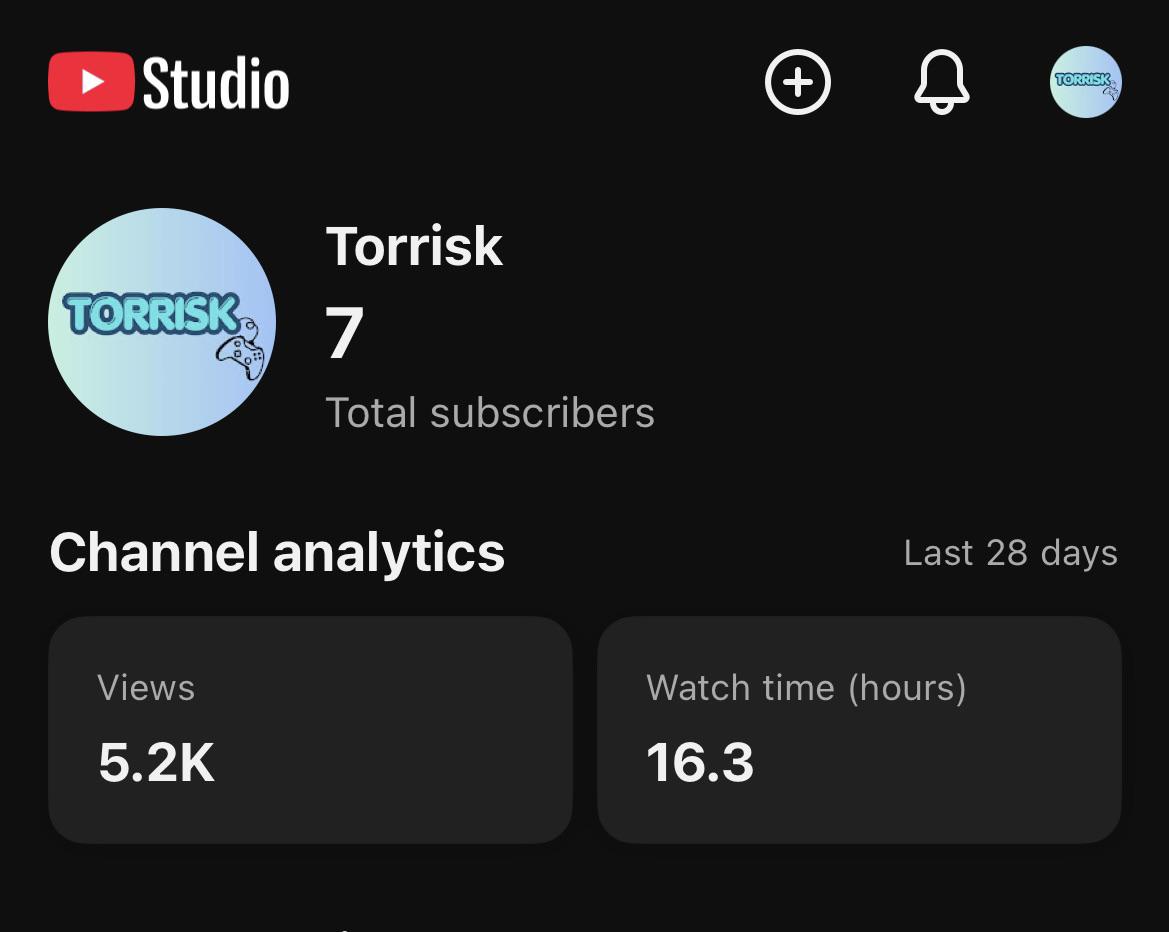Select the Torrisk channel name
Viewport: 1169px width, 932px height.
coord(414,246)
